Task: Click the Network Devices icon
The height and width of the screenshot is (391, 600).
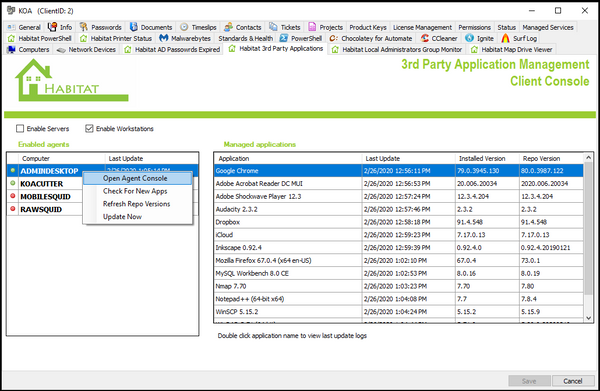Action: [61, 50]
